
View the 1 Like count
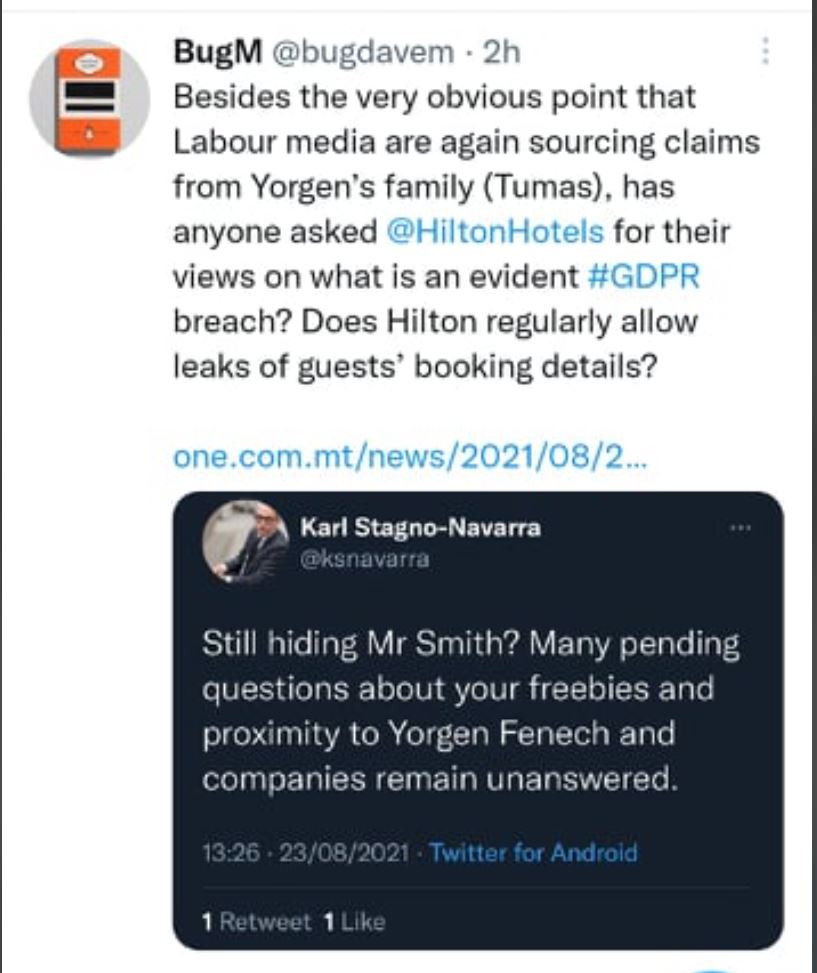click(353, 921)
